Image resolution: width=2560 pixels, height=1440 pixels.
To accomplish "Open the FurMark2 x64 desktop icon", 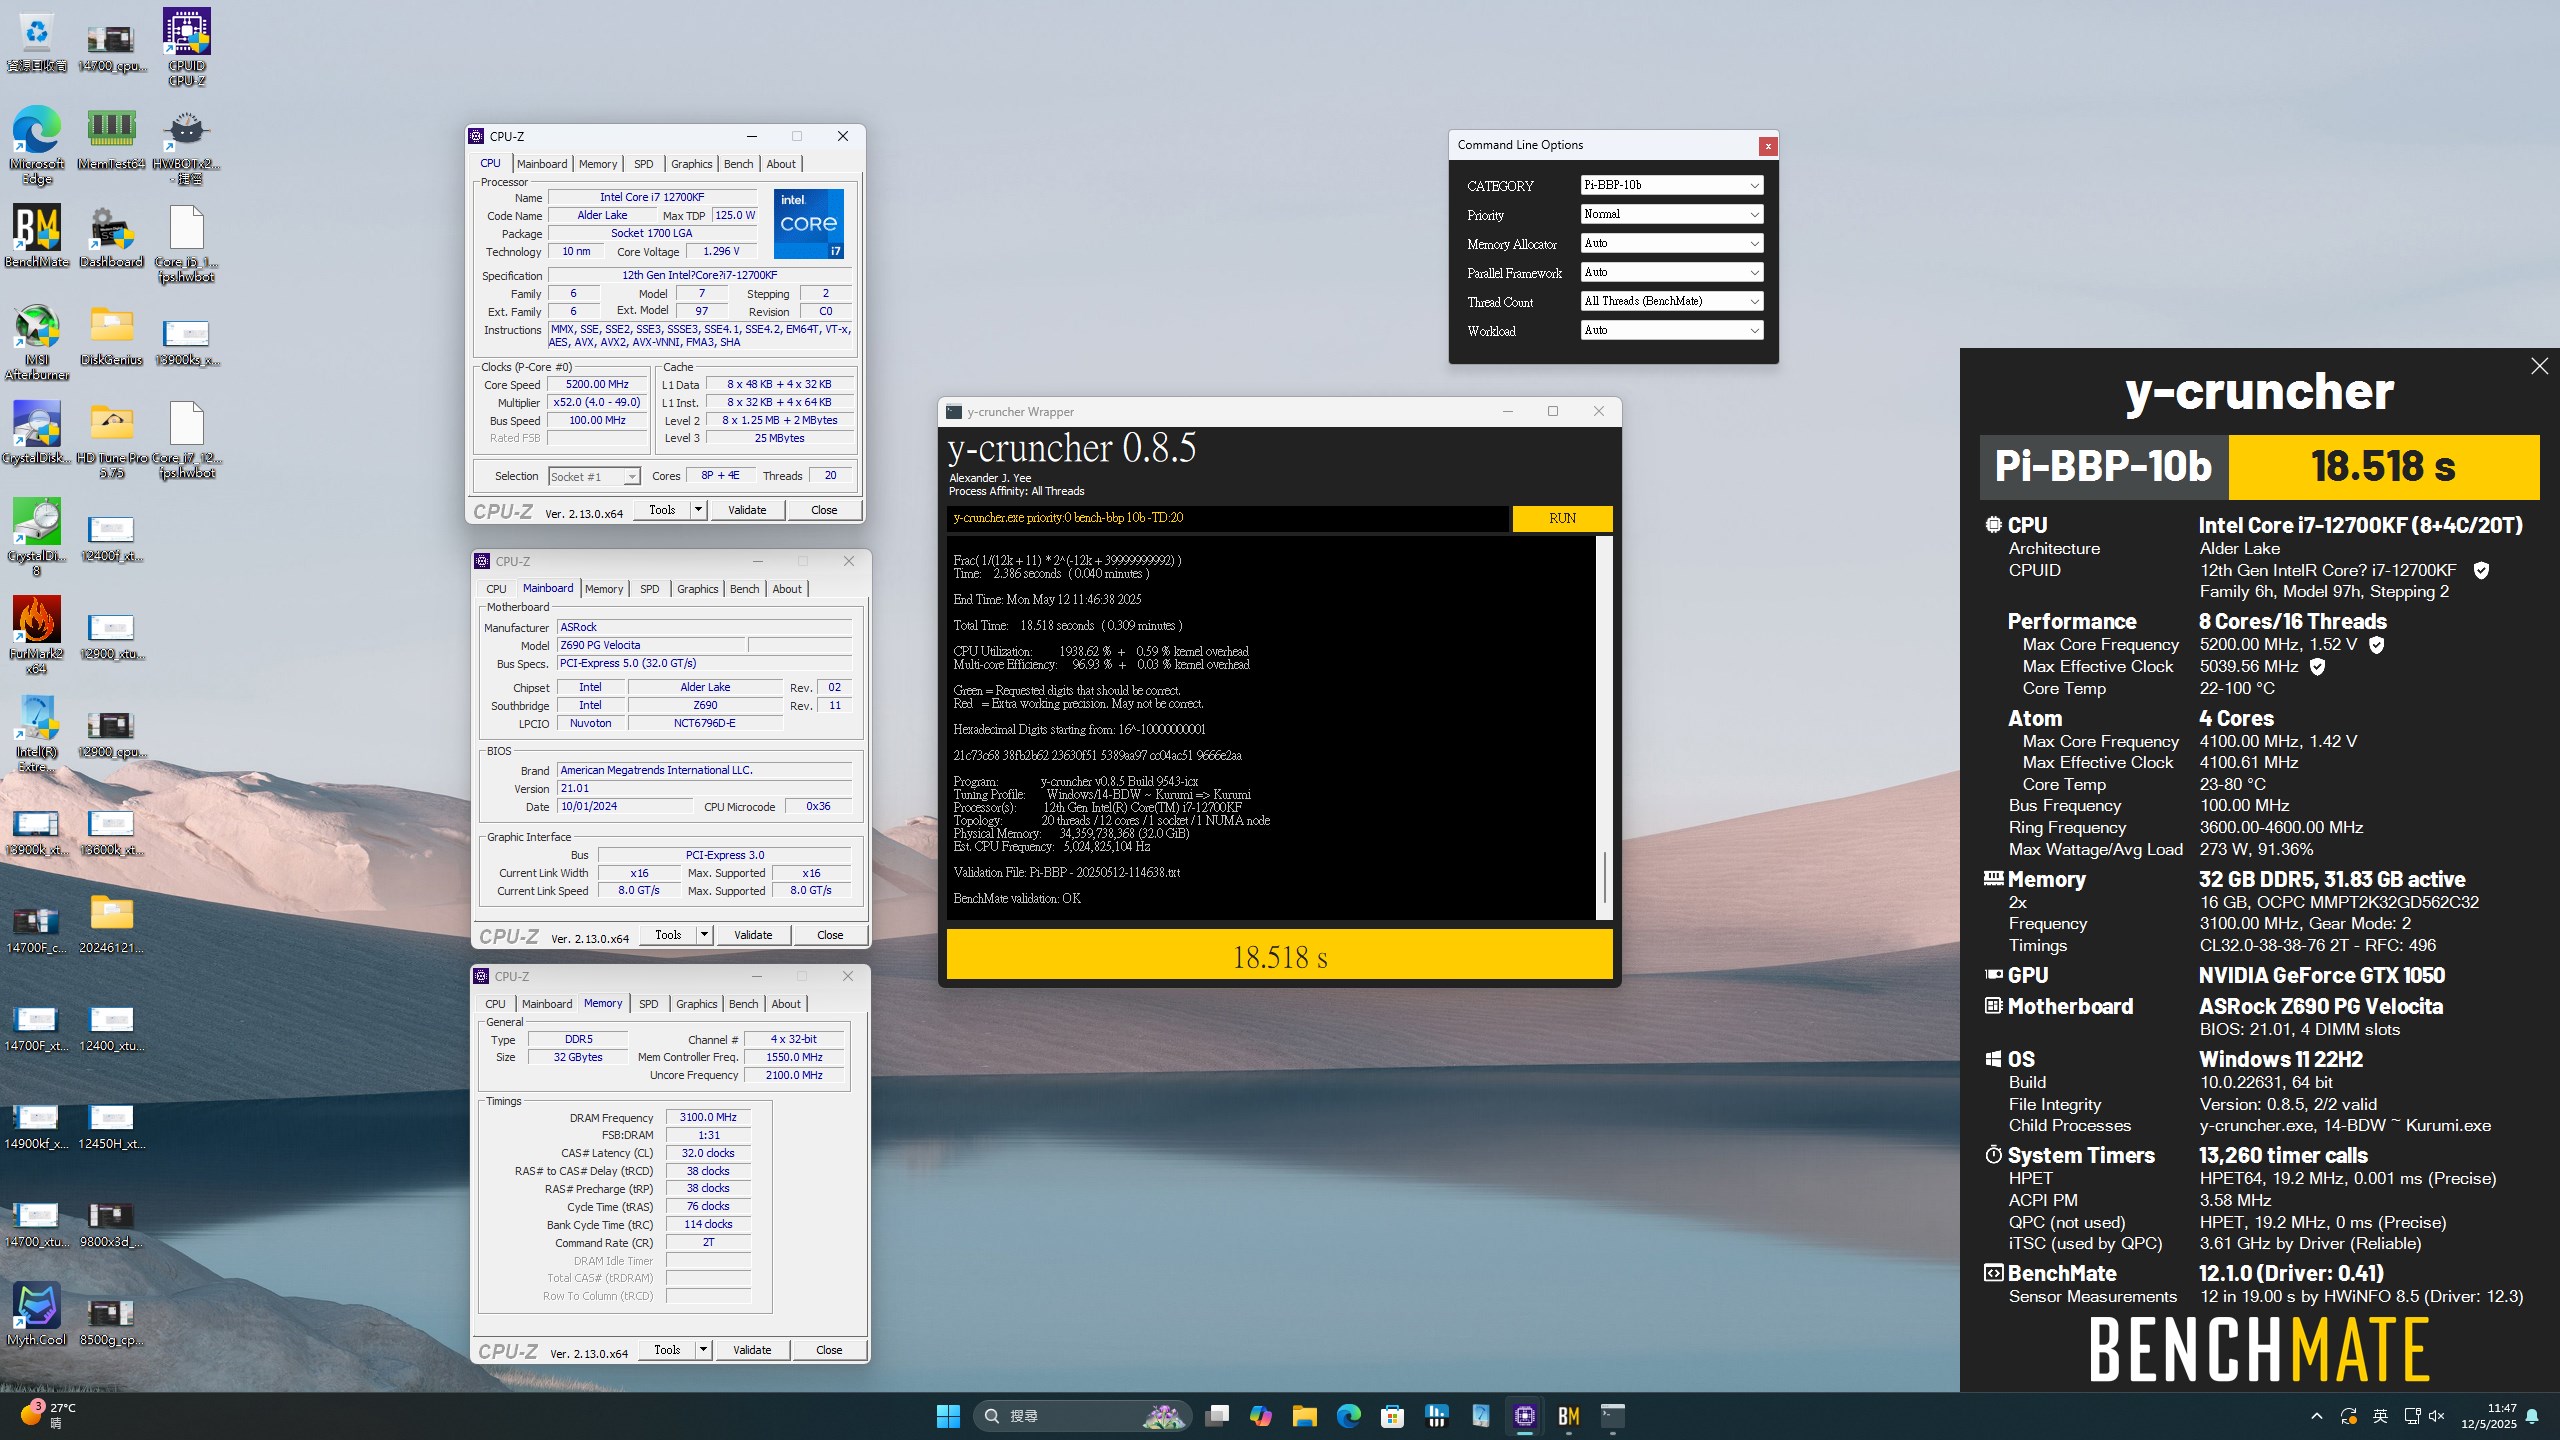I will (x=37, y=636).
